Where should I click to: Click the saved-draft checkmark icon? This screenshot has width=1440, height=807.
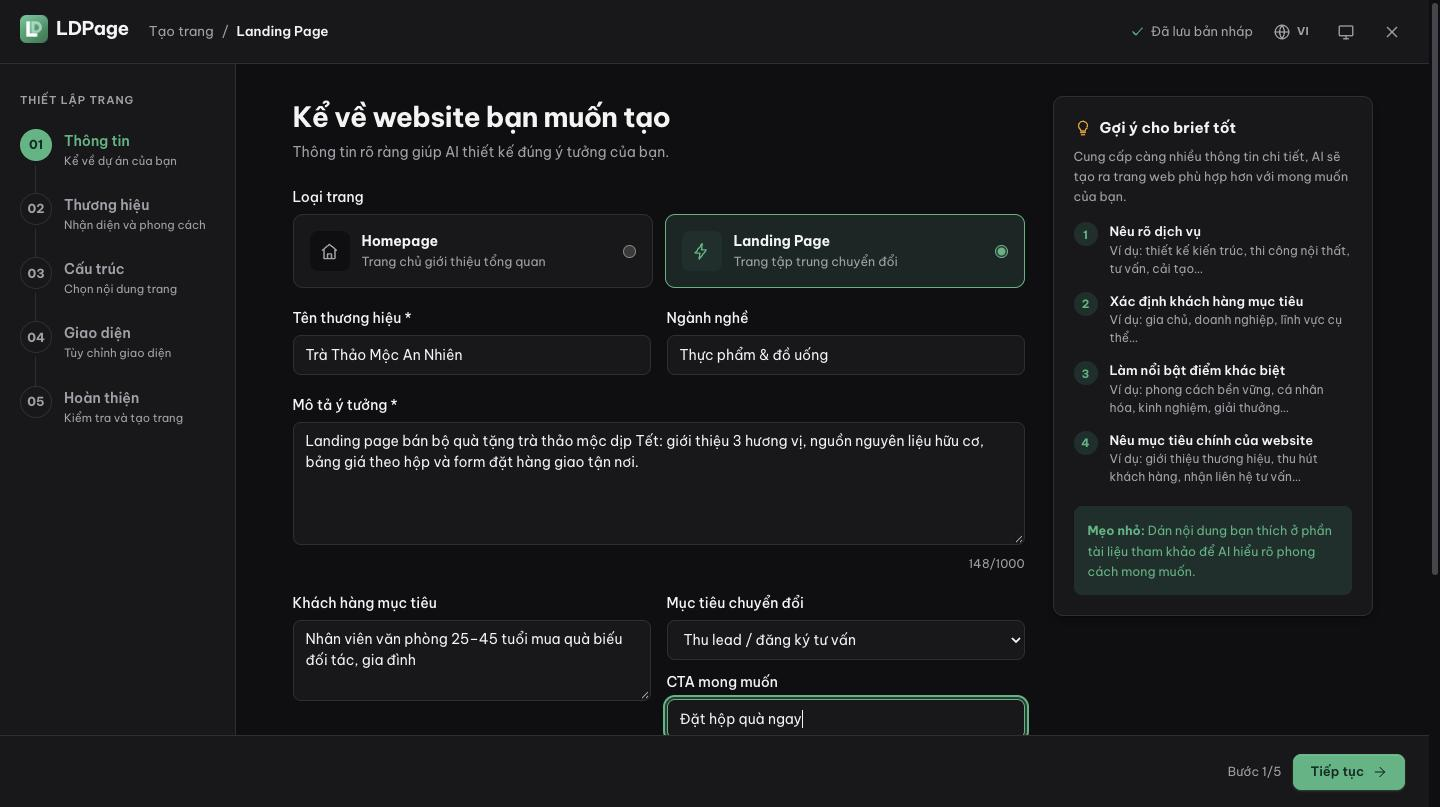pos(1137,32)
